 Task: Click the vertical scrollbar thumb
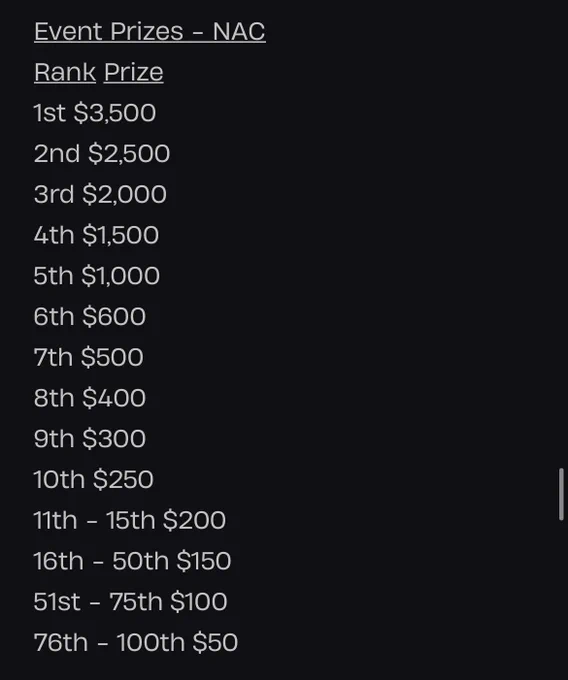point(561,494)
